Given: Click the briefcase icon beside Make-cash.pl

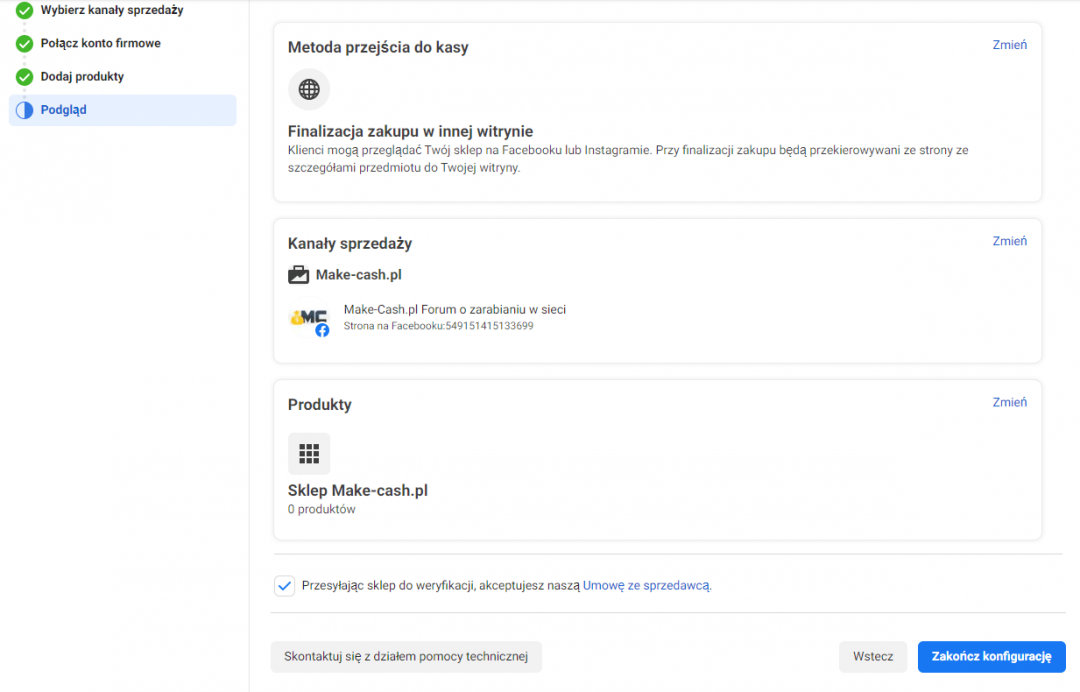Looking at the screenshot, I should coord(298,274).
